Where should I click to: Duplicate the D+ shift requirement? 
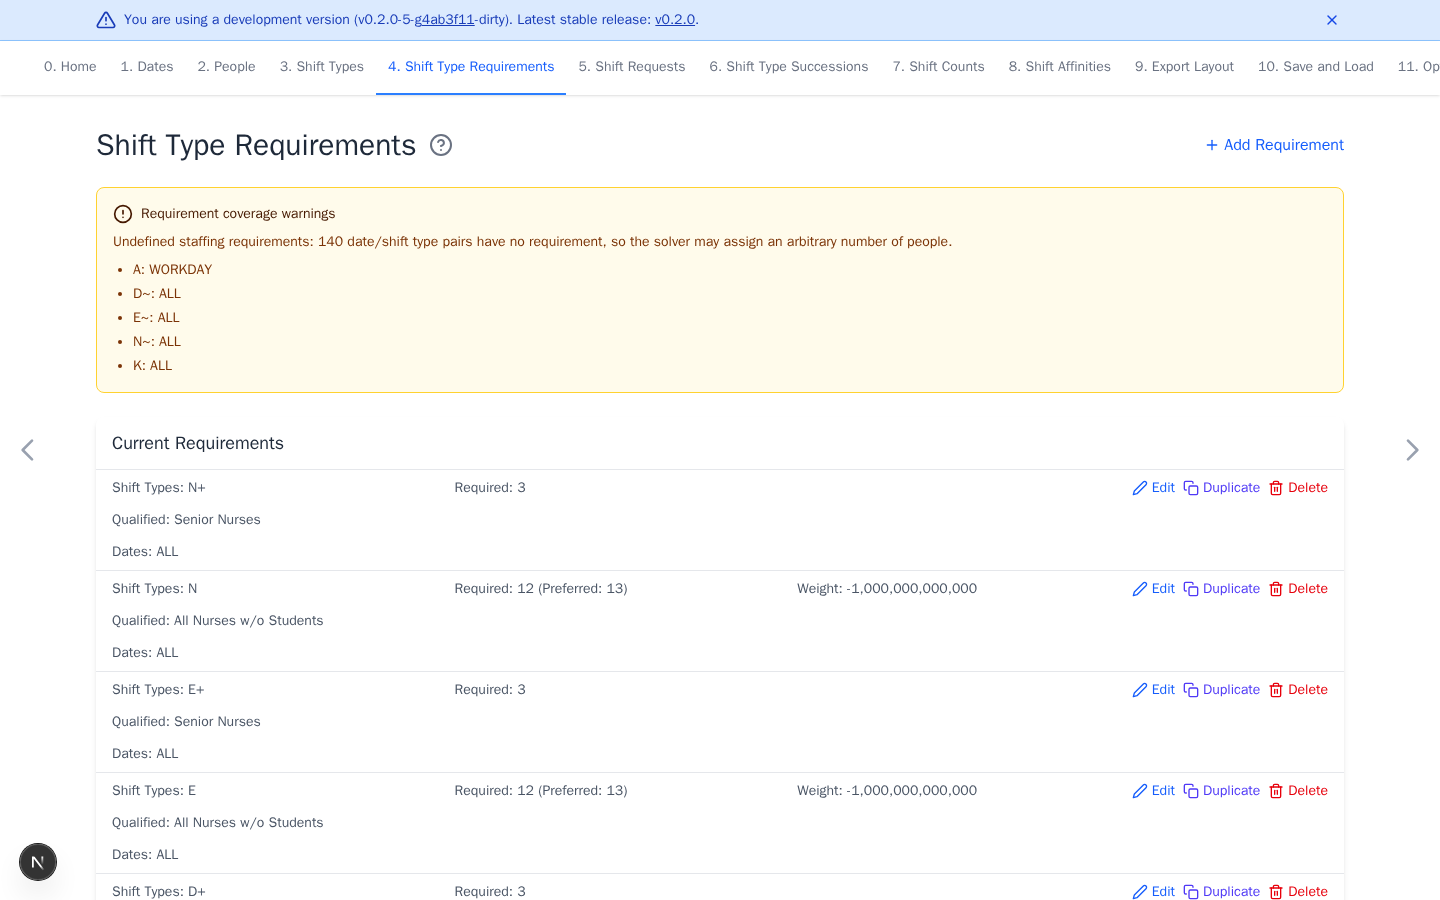1222,891
